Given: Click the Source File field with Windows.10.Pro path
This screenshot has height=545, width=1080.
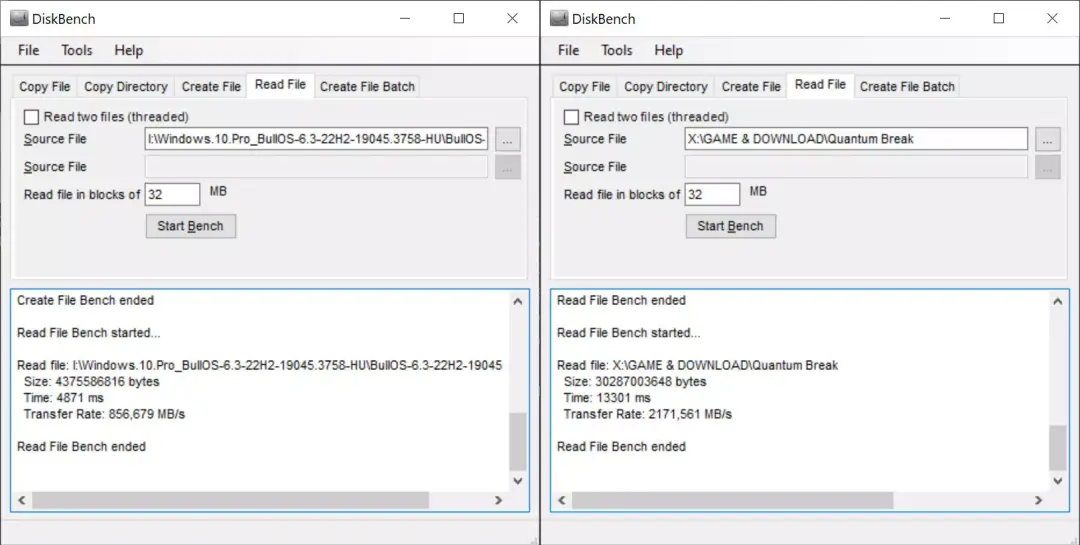Looking at the screenshot, I should click(316, 139).
